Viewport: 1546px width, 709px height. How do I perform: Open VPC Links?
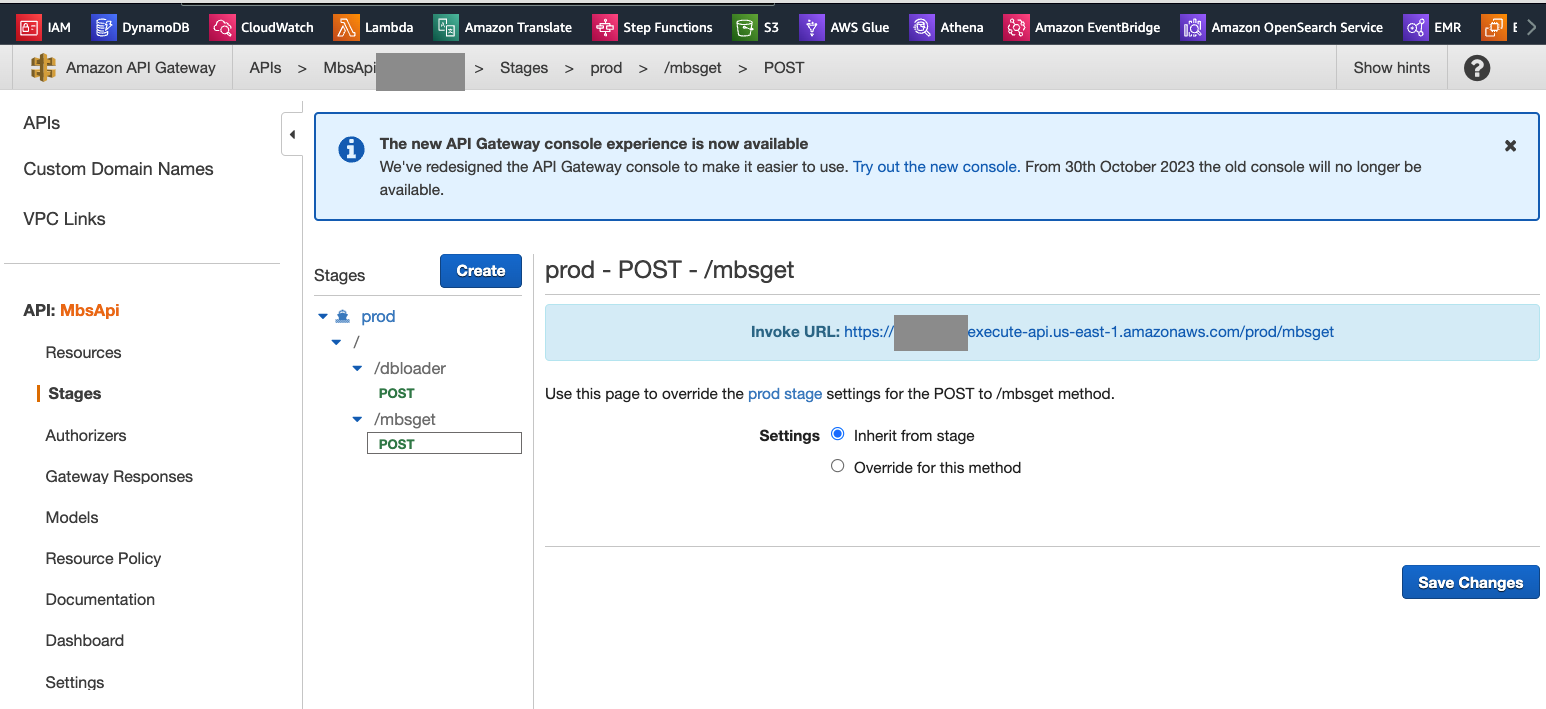(64, 219)
